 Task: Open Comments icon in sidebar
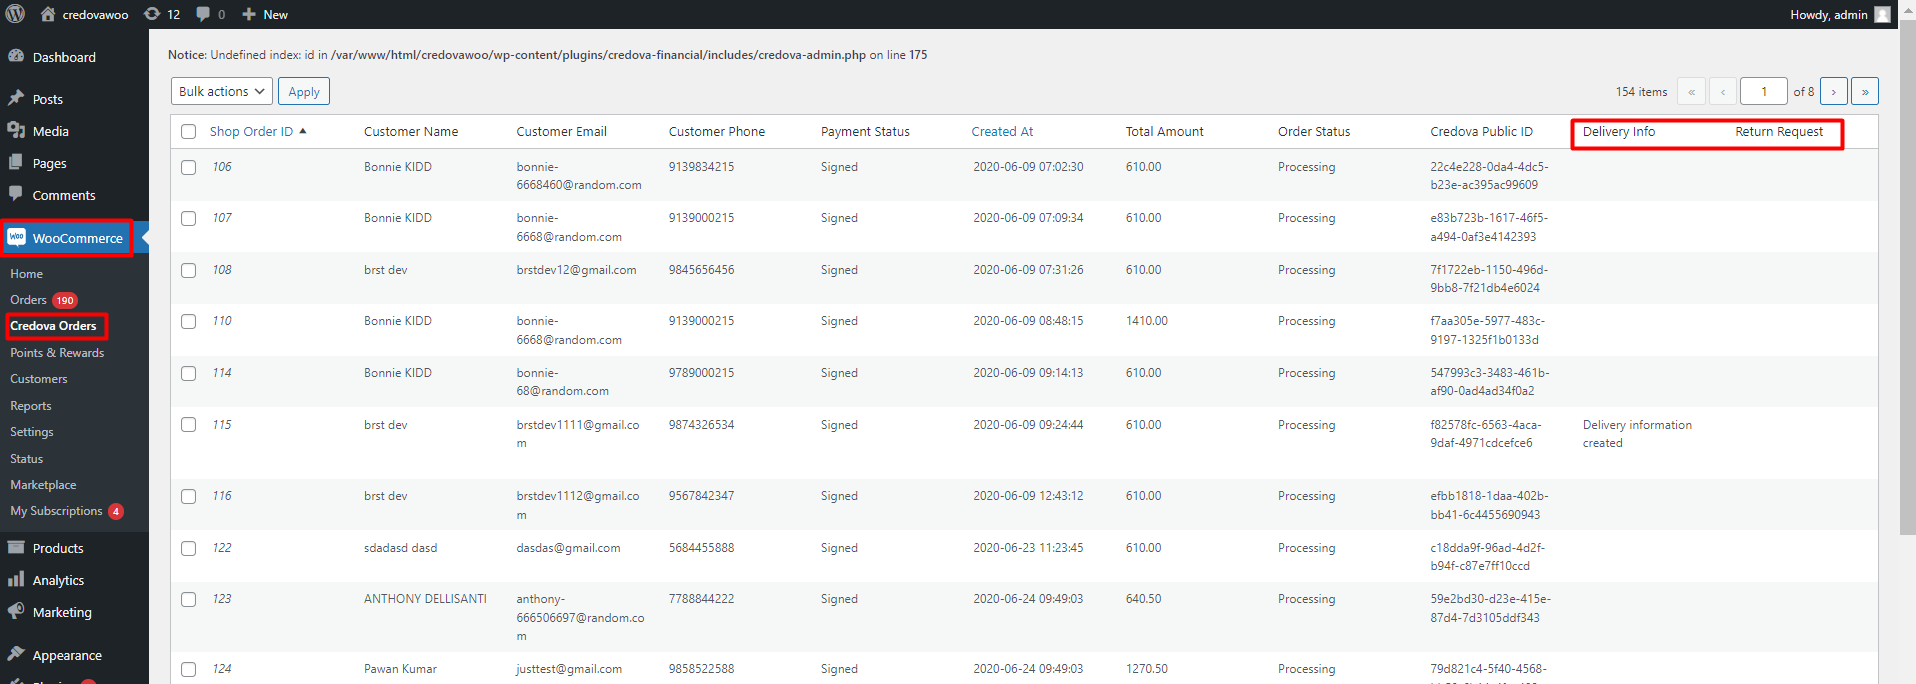[16, 194]
